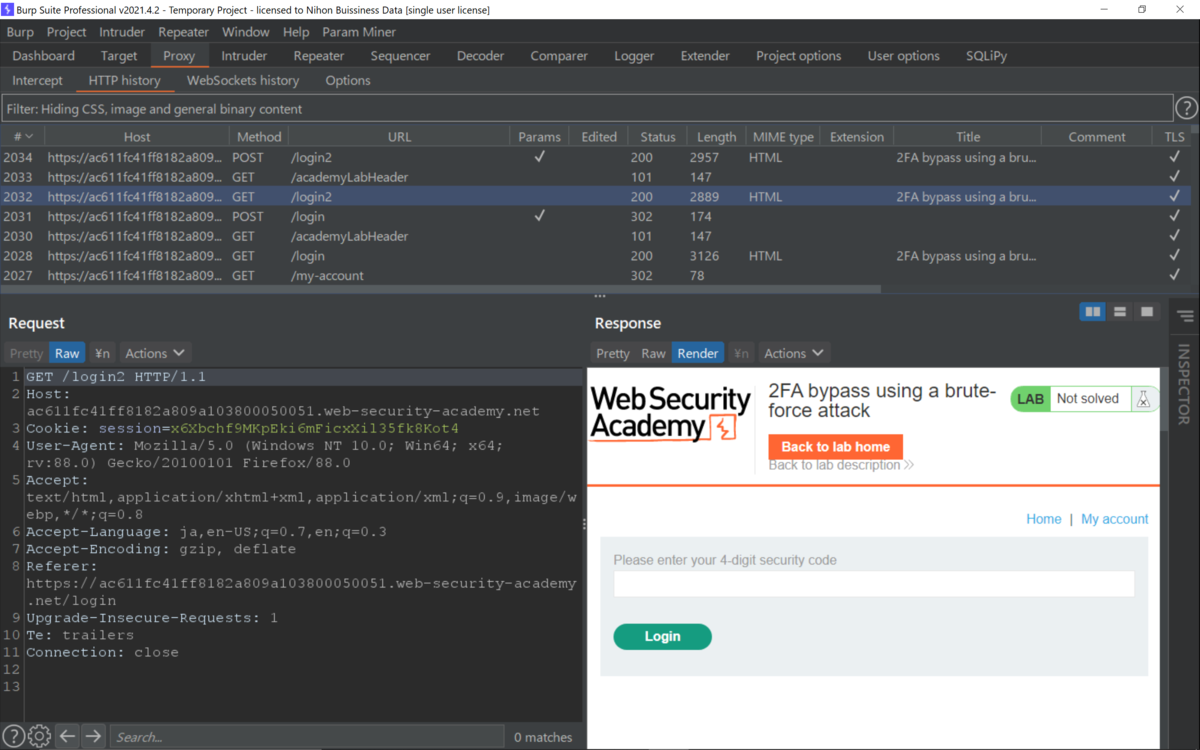Open the Logger tab
Viewport: 1200px width, 750px height.
click(x=634, y=56)
